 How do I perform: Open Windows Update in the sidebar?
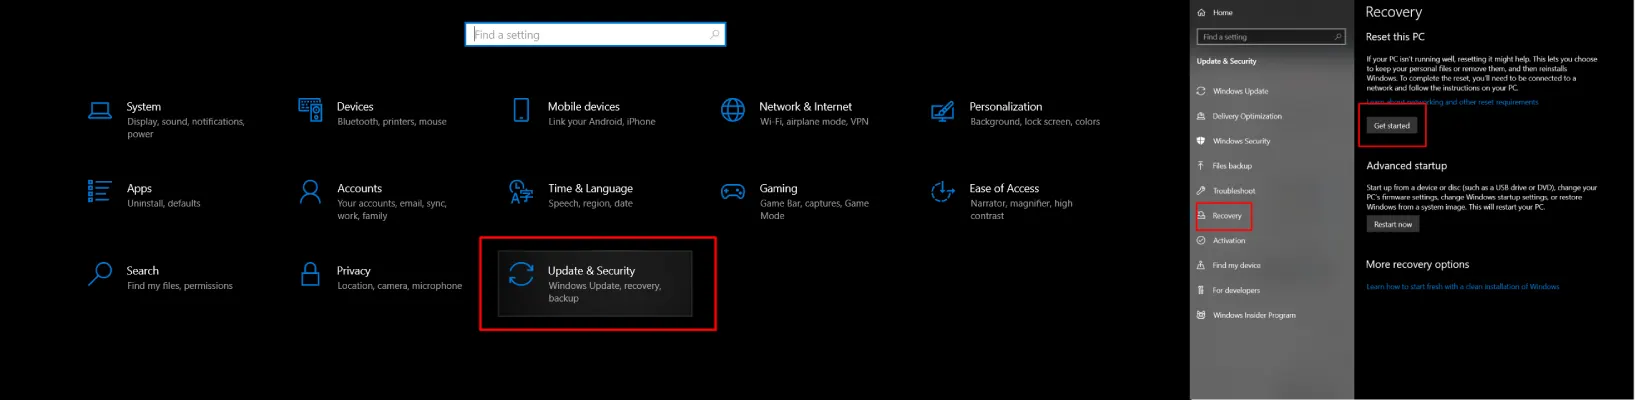(x=1240, y=91)
